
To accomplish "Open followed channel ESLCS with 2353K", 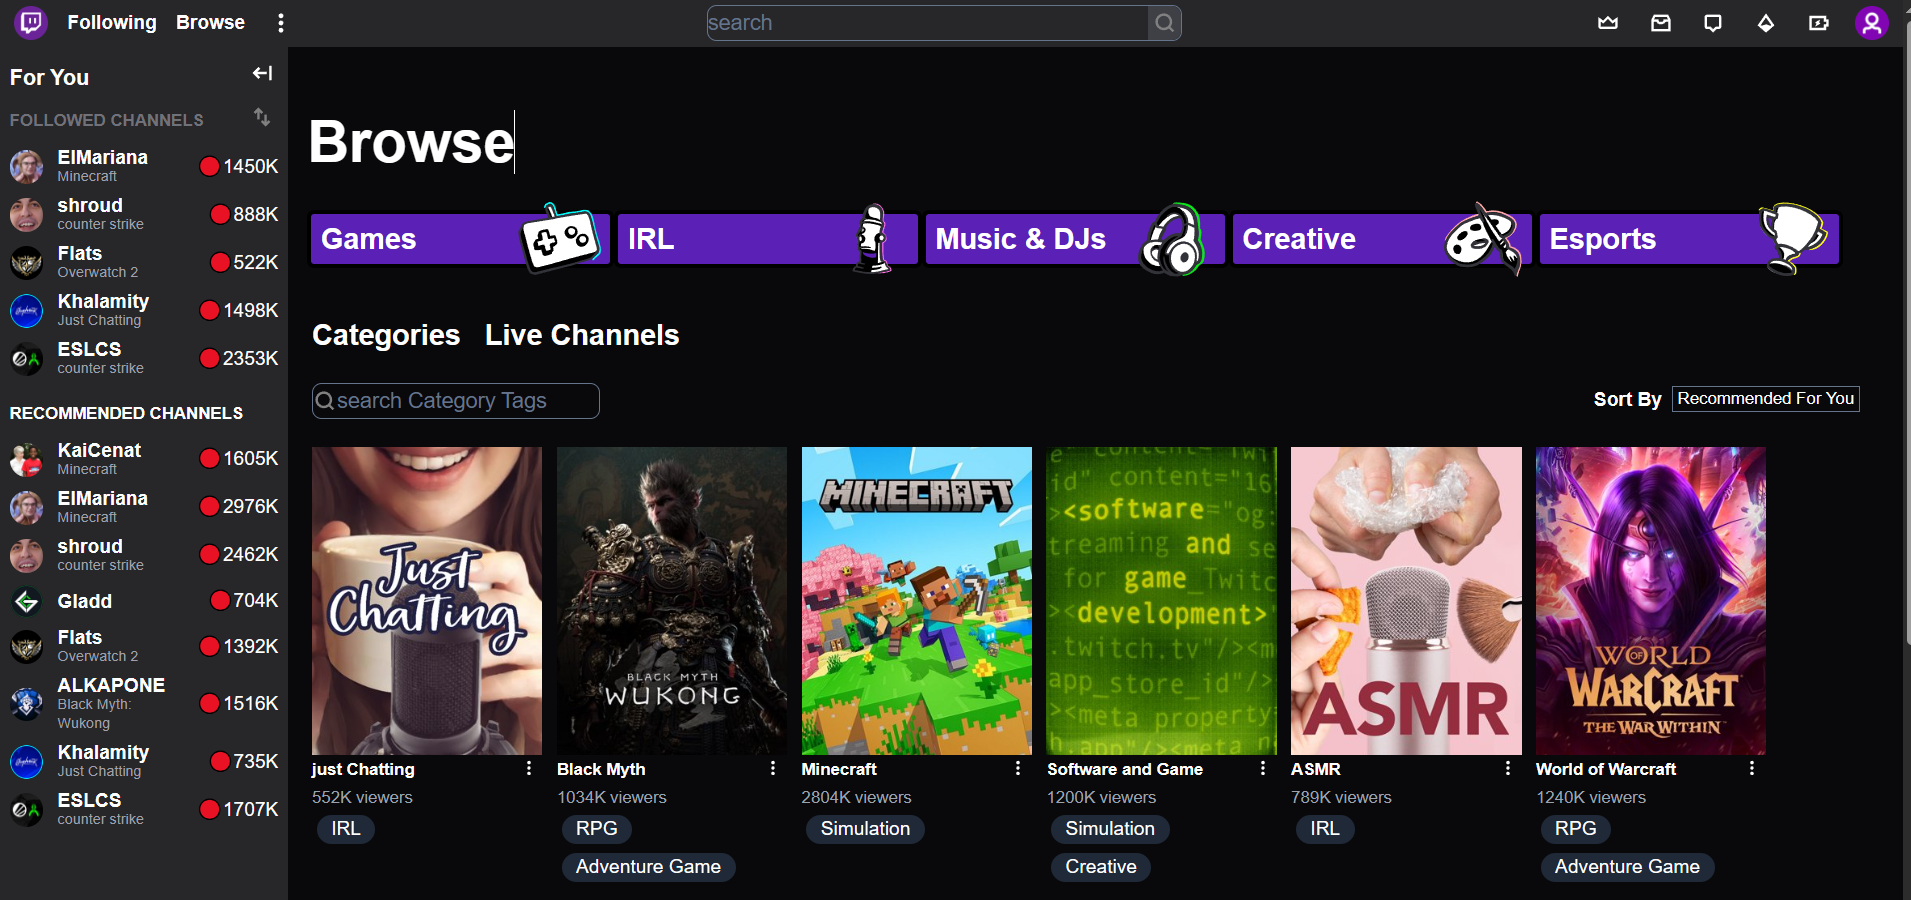I will tap(144, 358).
